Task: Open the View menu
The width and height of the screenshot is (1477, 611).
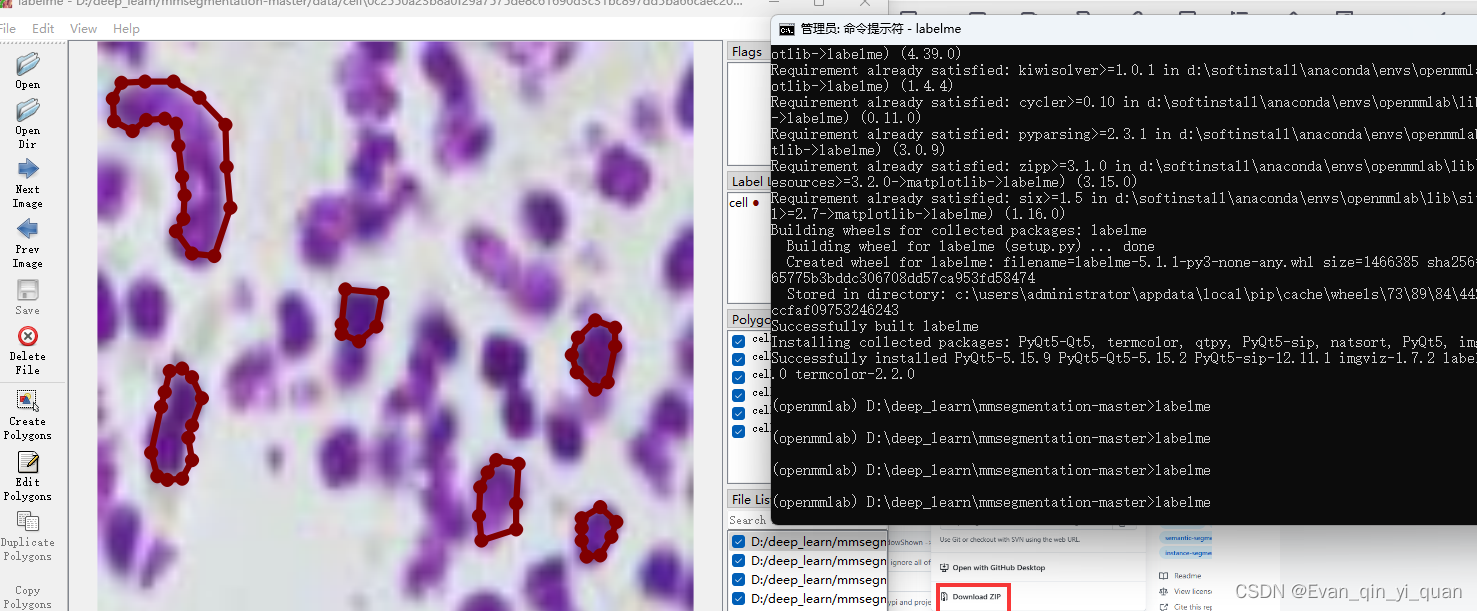Action: 83,28
